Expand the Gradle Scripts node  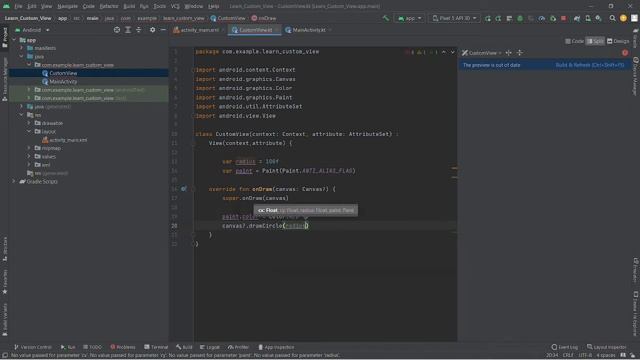(14, 181)
